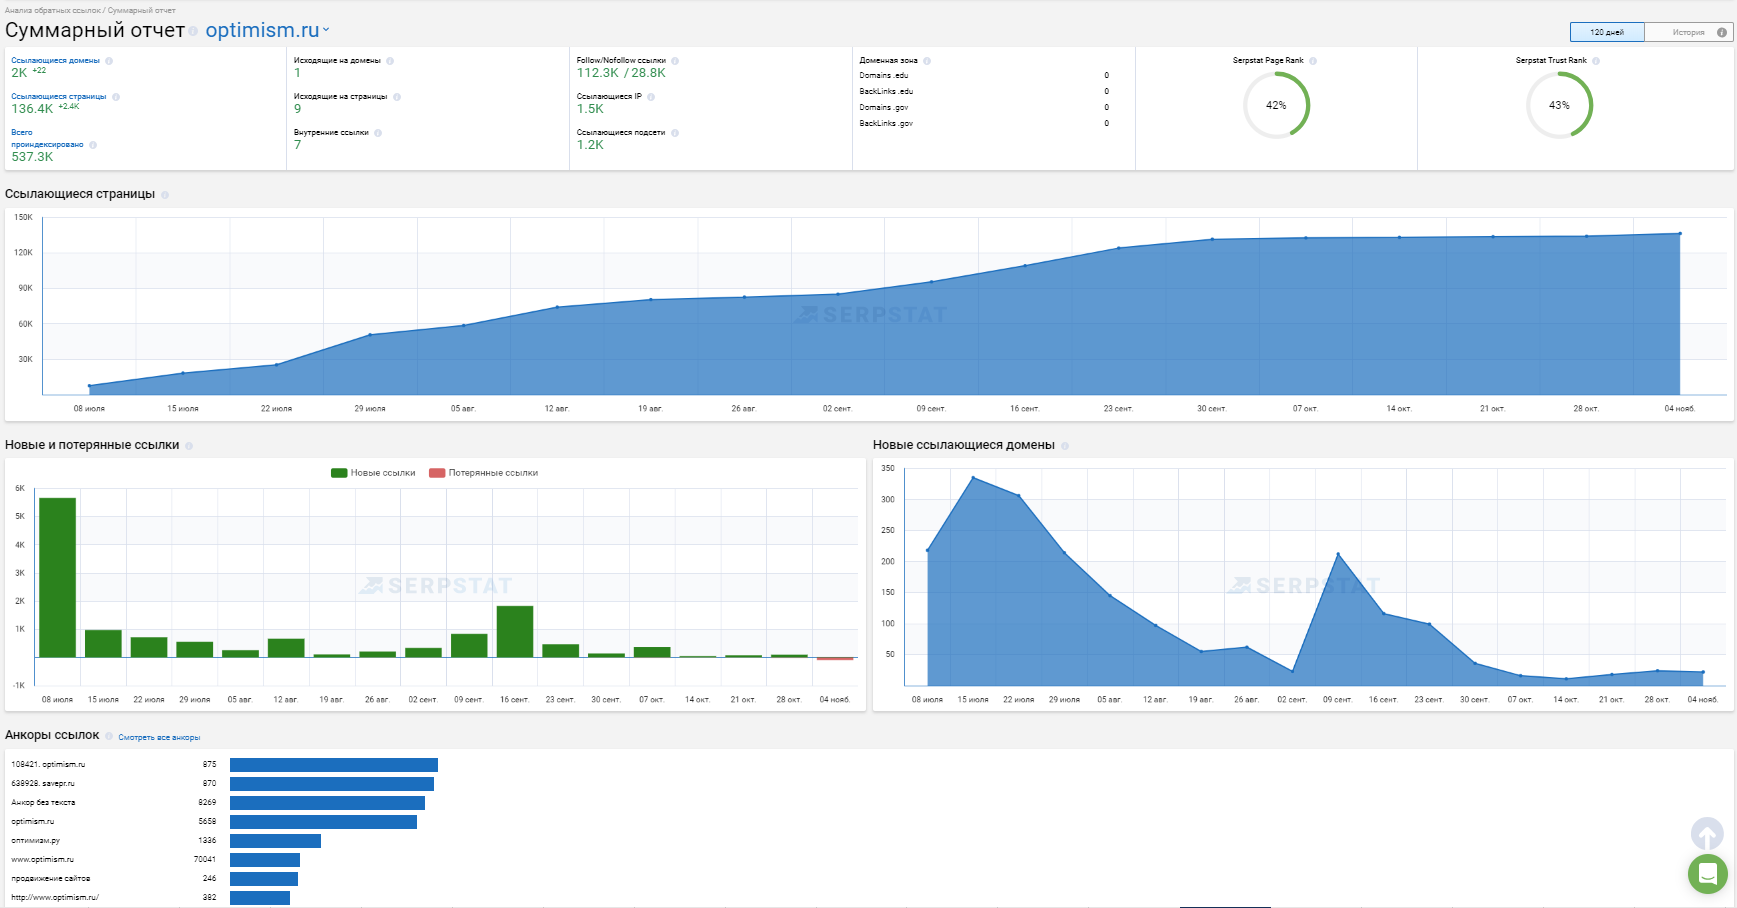This screenshot has height=908, width=1737.
Task: Open info tooltip for Внутренние ссылки
Action: tap(378, 133)
